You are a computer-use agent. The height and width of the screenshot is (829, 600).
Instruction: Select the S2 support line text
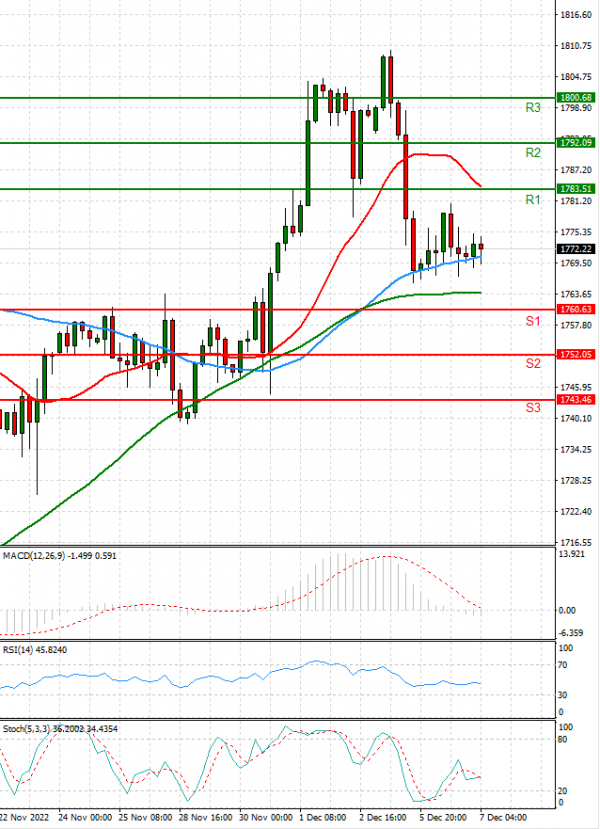coord(533,364)
